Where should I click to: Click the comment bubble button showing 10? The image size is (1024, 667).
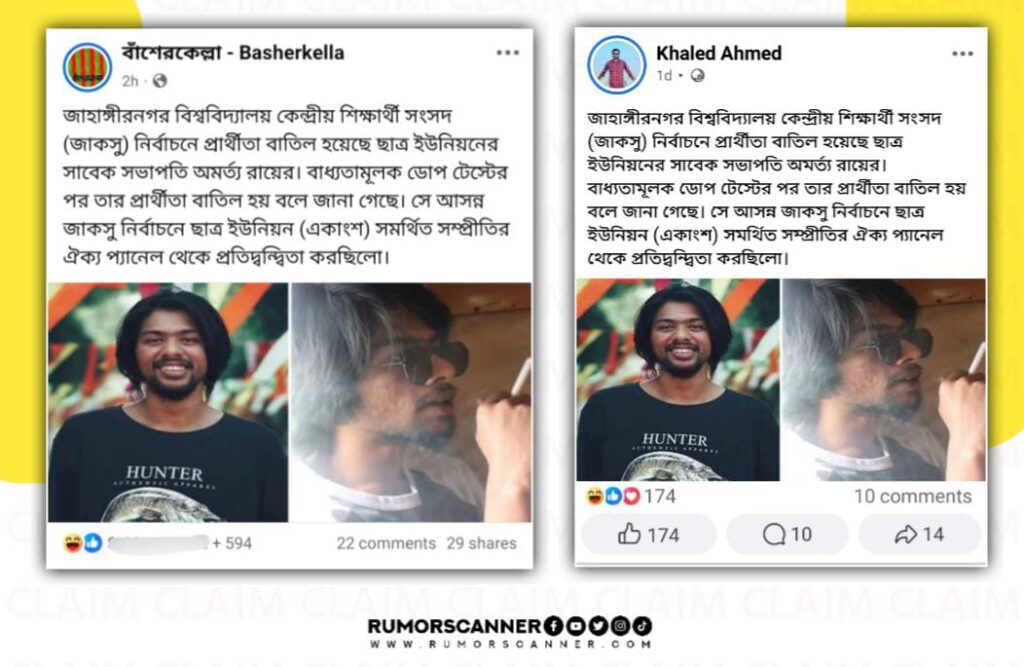pos(787,534)
